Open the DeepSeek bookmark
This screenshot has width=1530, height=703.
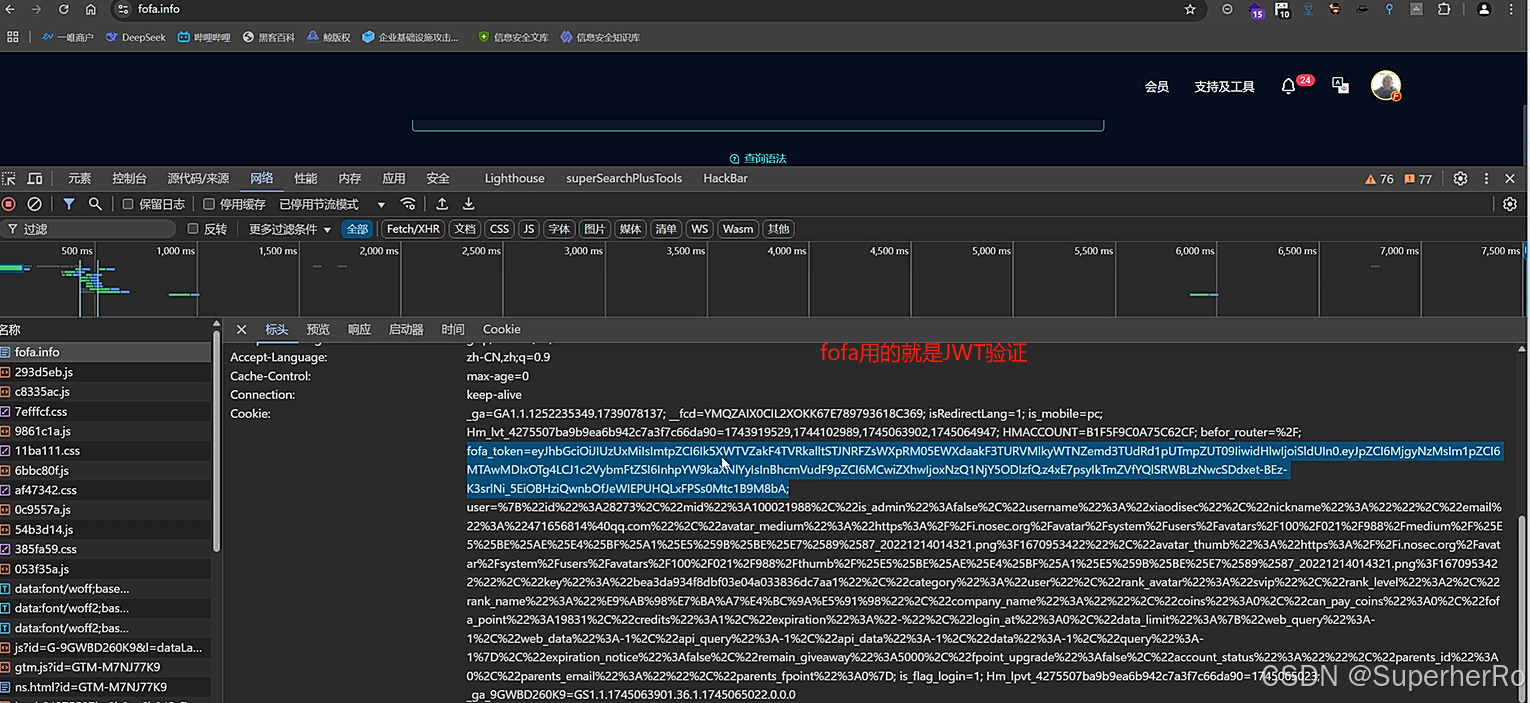click(x=135, y=37)
